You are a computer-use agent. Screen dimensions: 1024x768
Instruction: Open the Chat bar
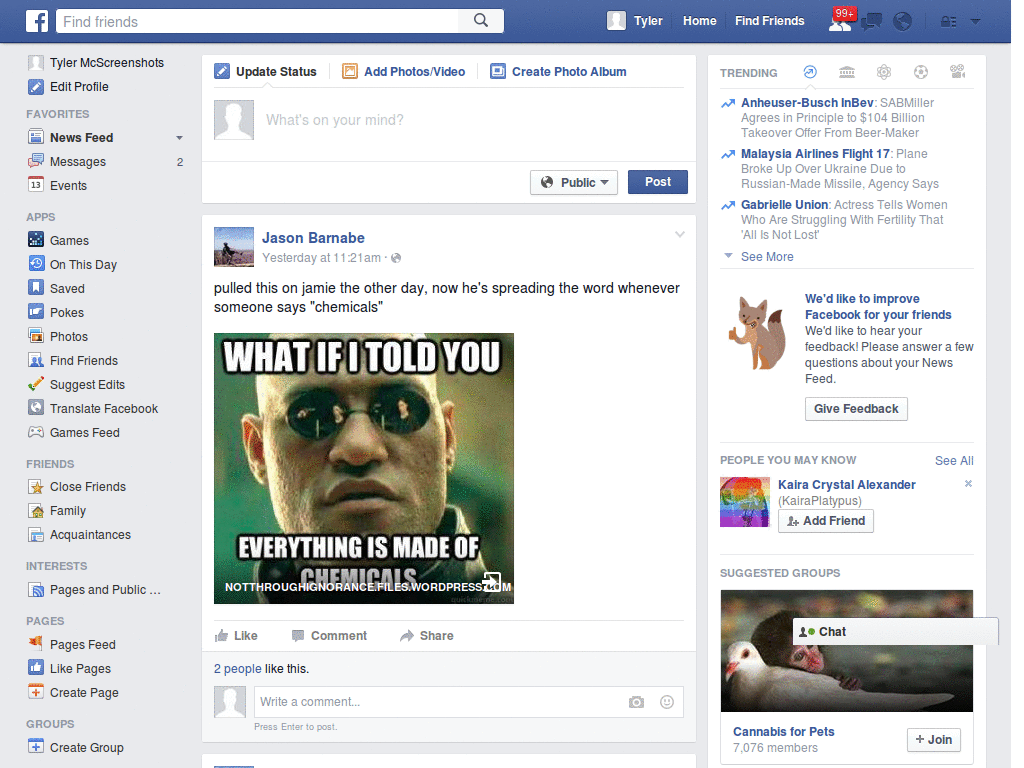click(x=895, y=632)
